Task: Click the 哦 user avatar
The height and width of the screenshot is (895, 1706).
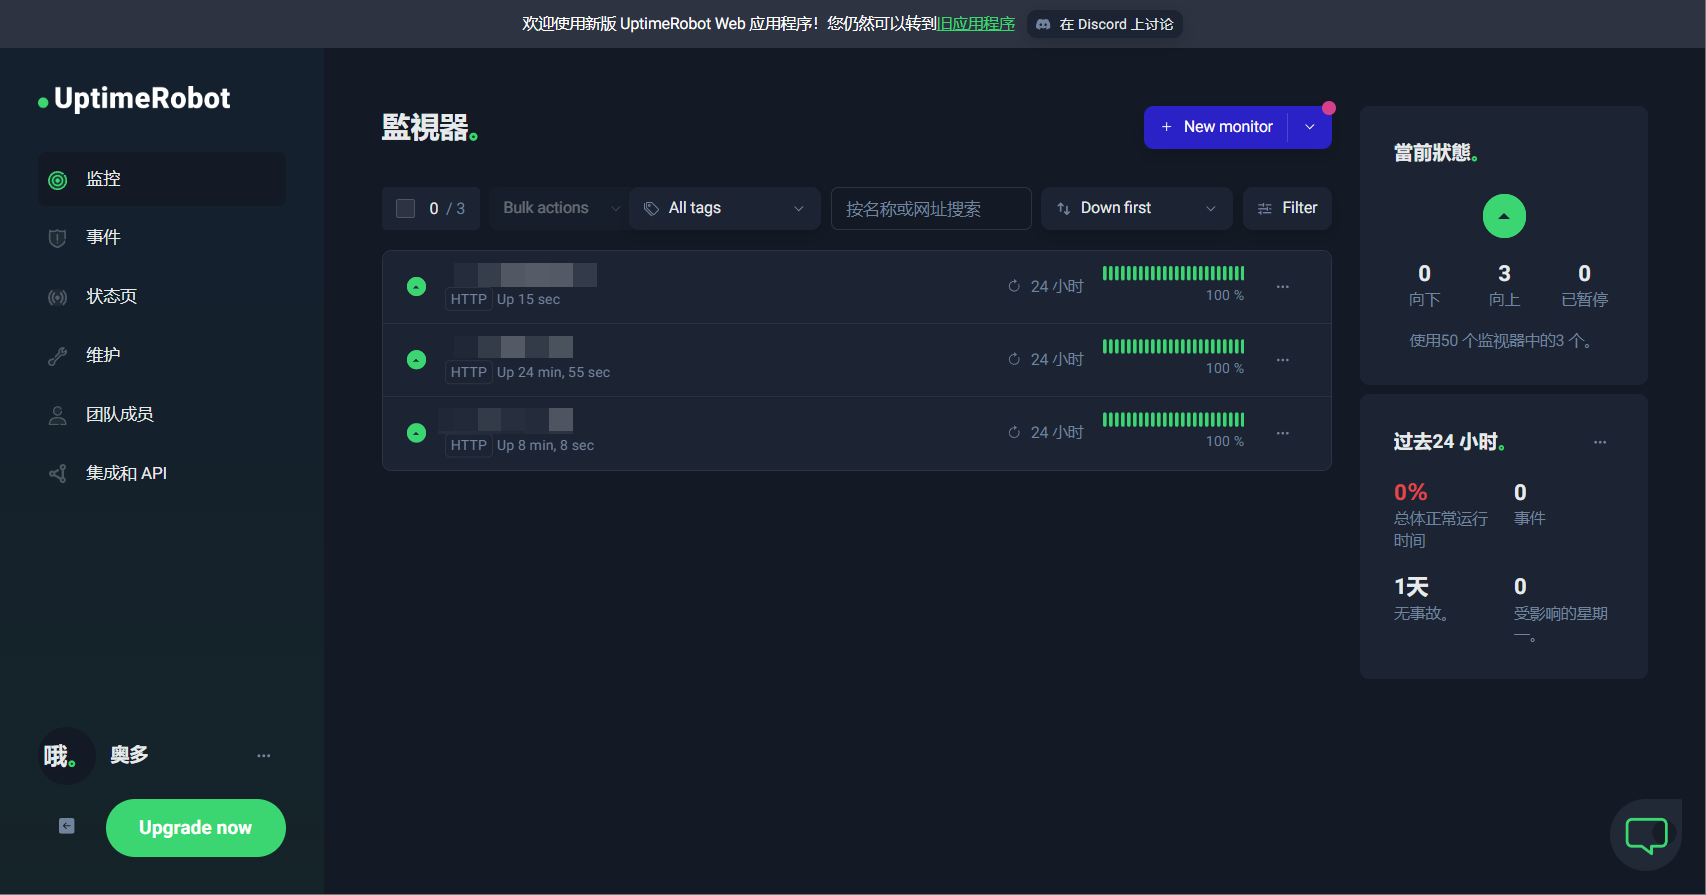Action: (x=66, y=756)
